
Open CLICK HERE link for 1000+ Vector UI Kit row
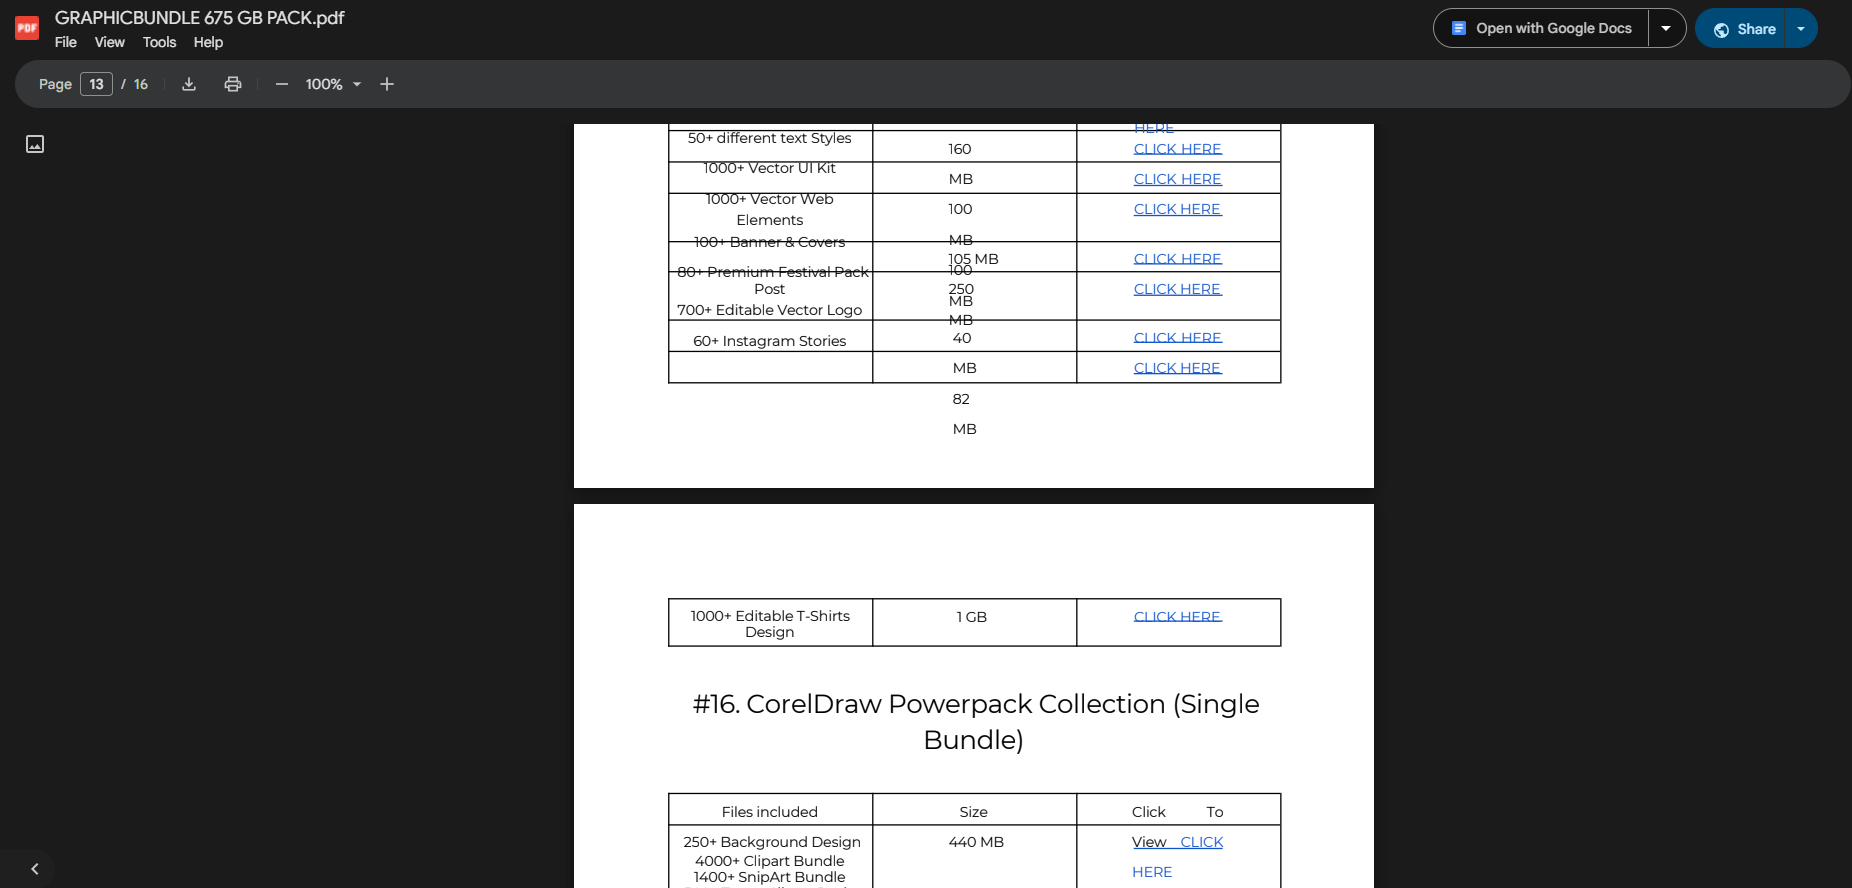(1177, 179)
